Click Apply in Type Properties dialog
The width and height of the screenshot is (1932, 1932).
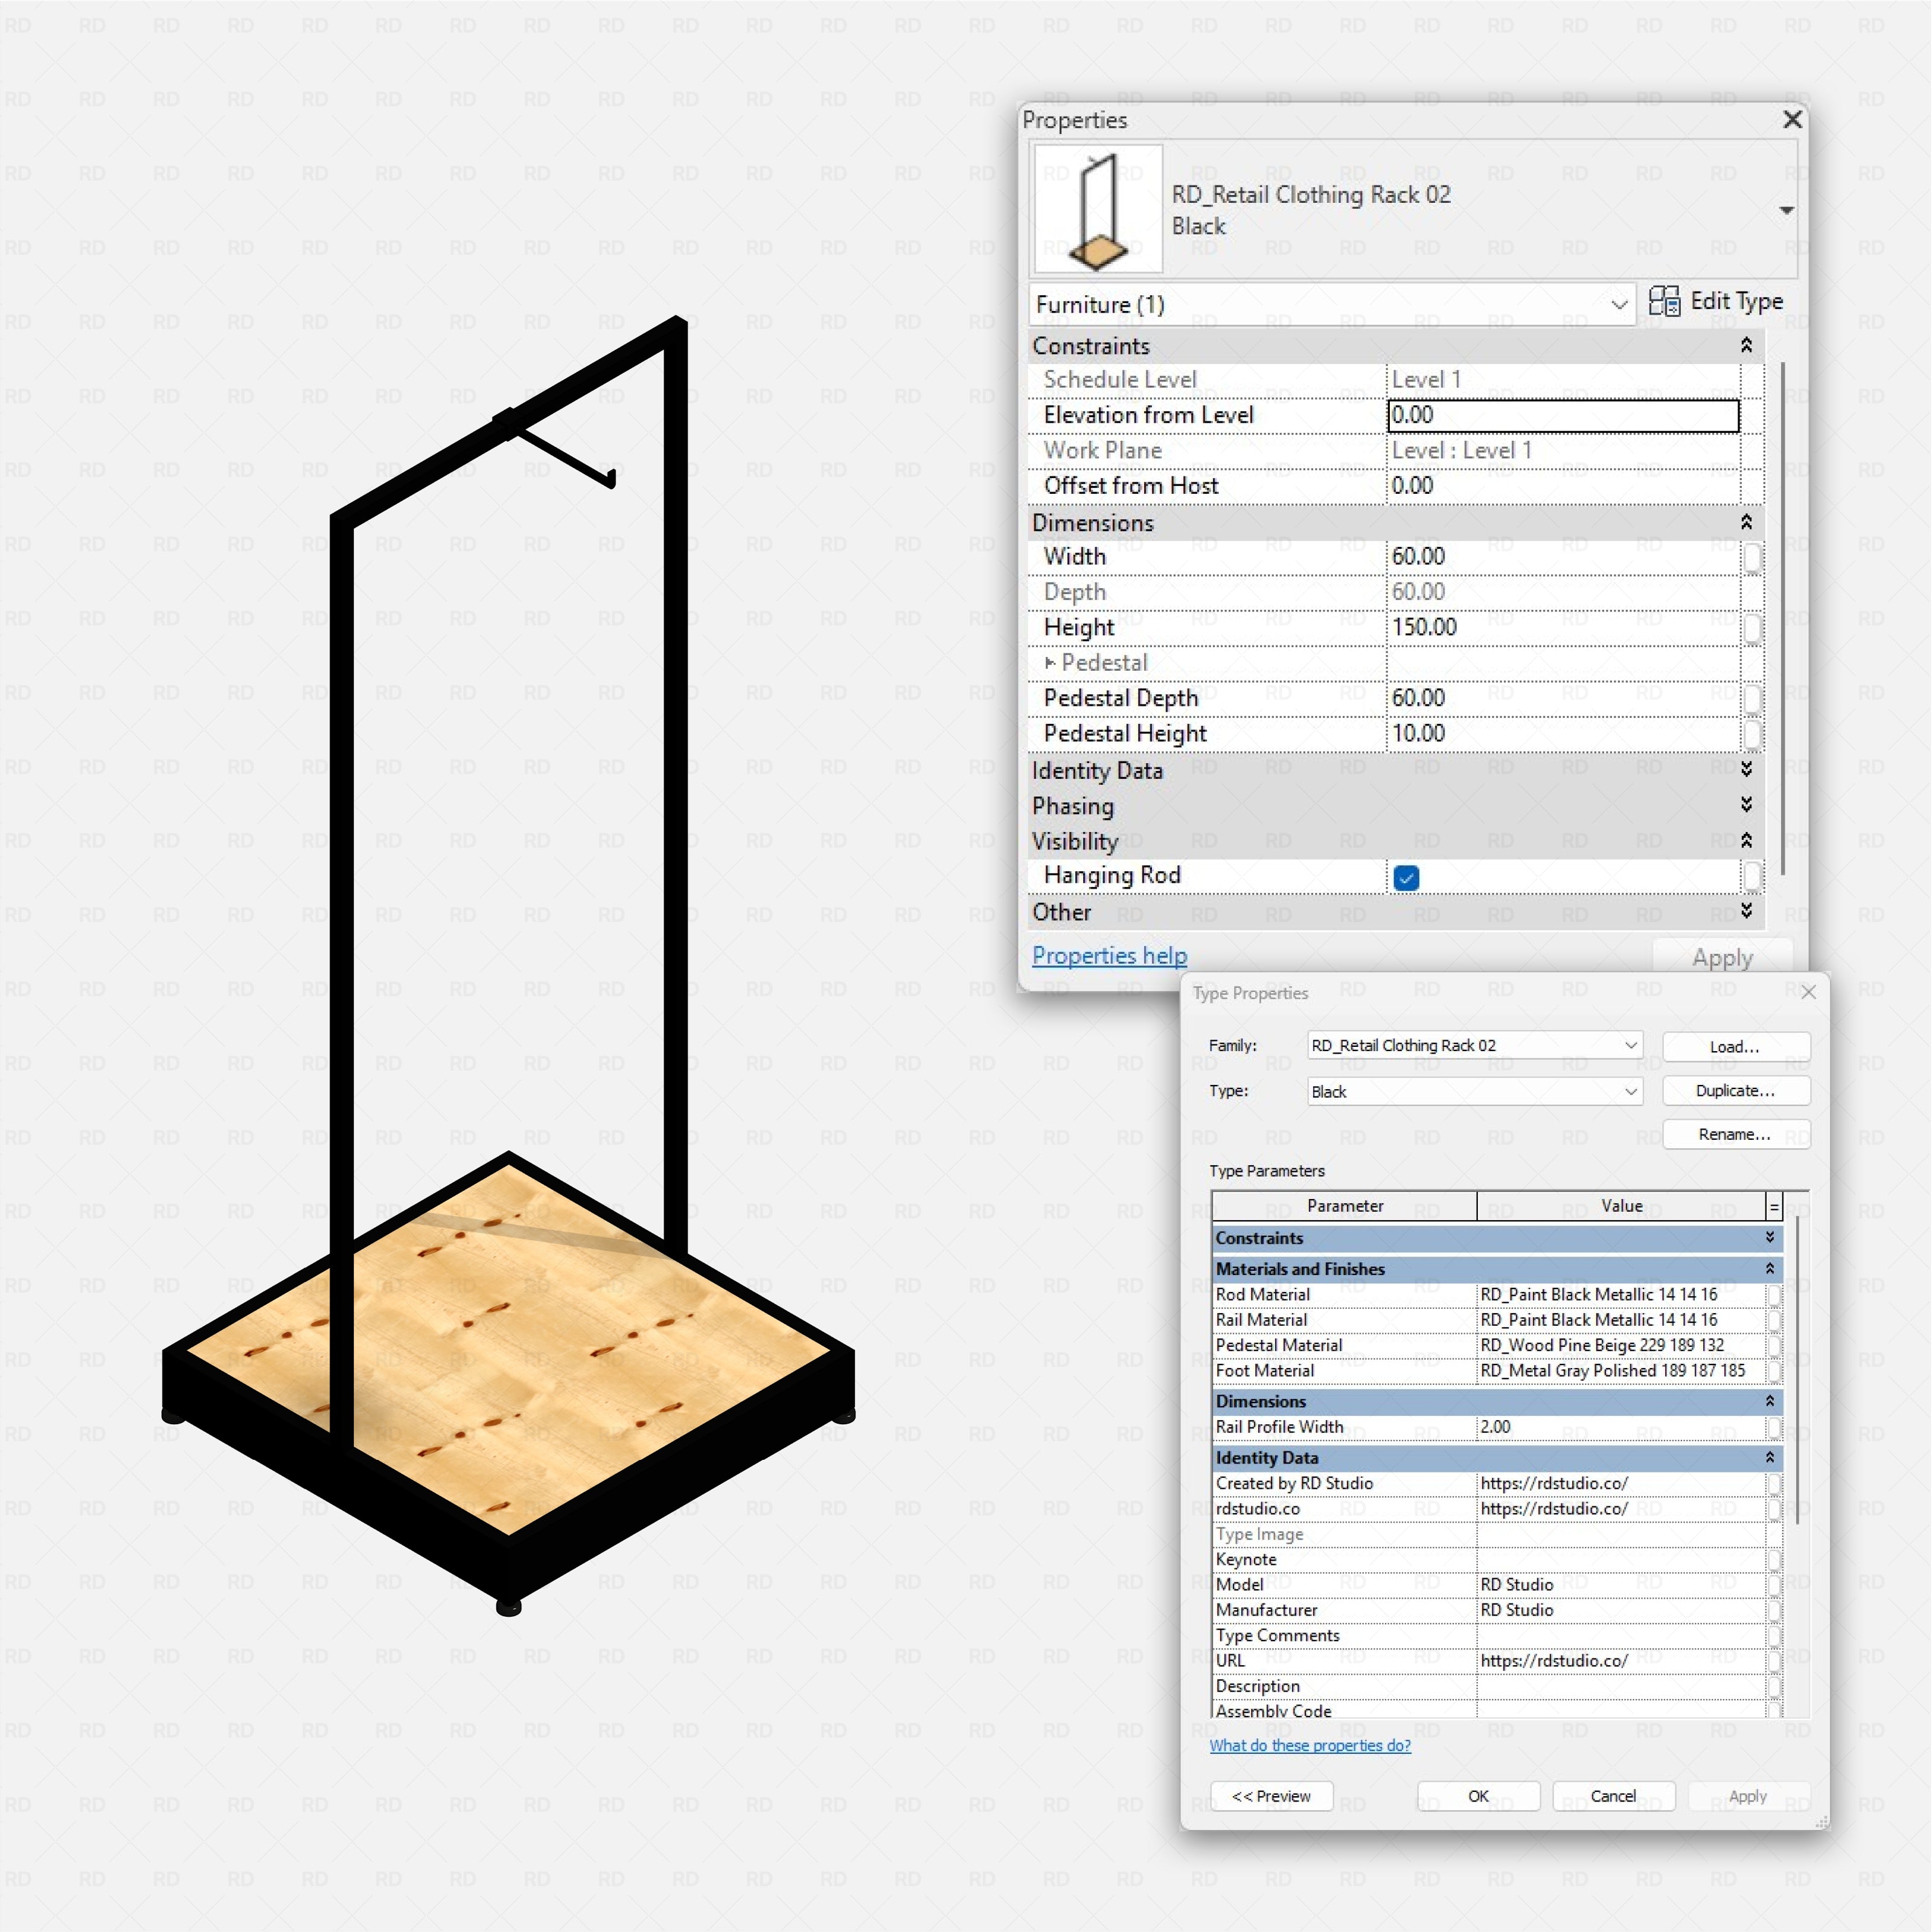point(1748,1796)
